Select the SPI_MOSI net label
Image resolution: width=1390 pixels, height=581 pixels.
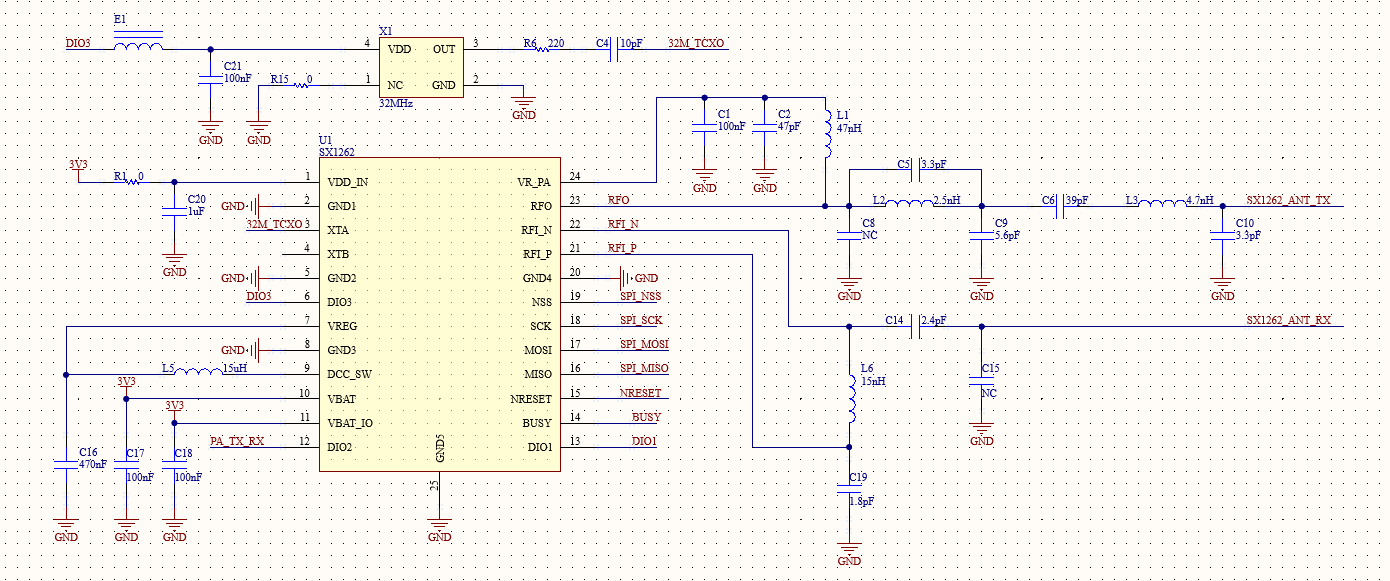pos(644,344)
